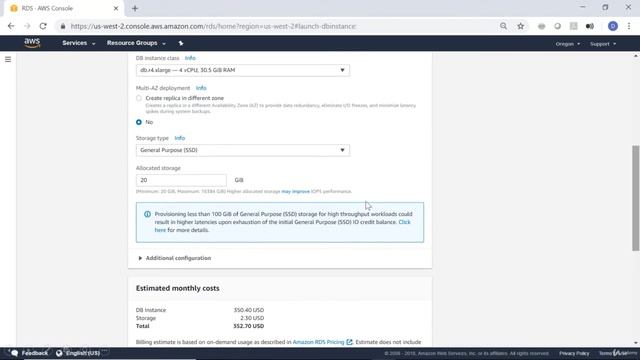Click the Feedback chat bubble icon
Screen dimensions: 640x360
(x=14, y=353)
